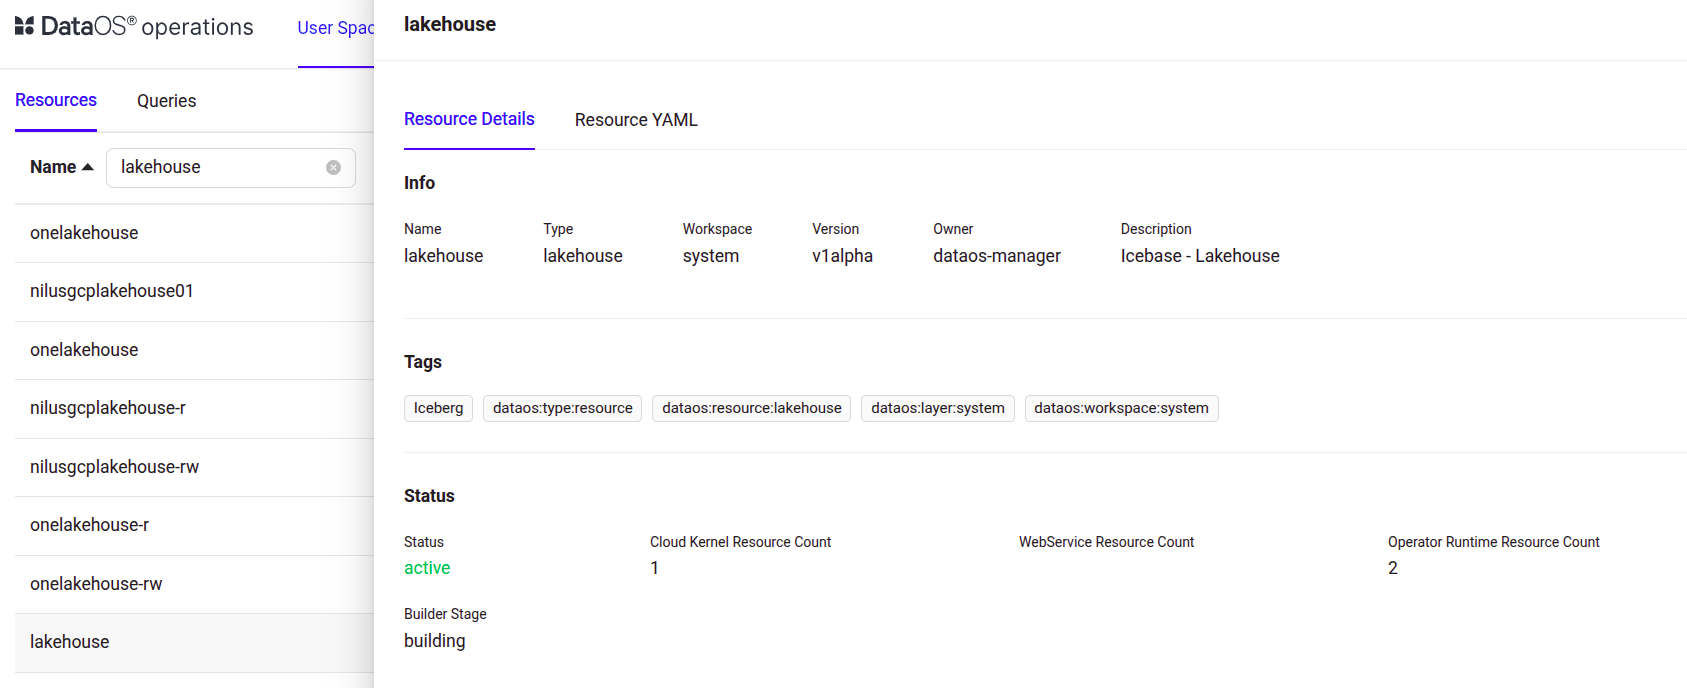1687x688 pixels.
Task: Select the onelakehouse-r list entry
Action: 90,525
